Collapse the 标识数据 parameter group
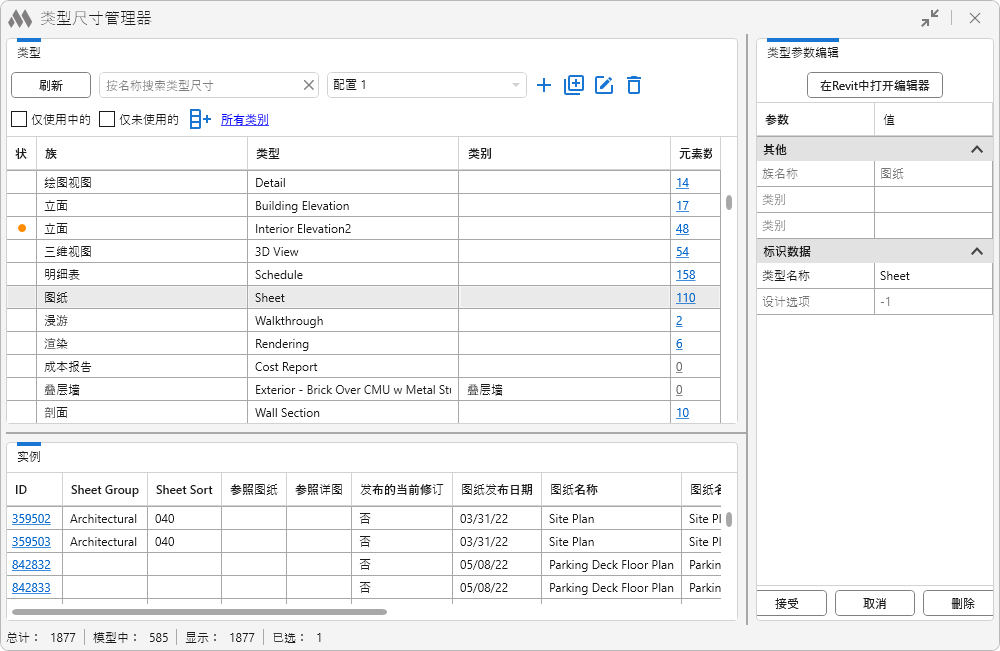 click(x=977, y=252)
